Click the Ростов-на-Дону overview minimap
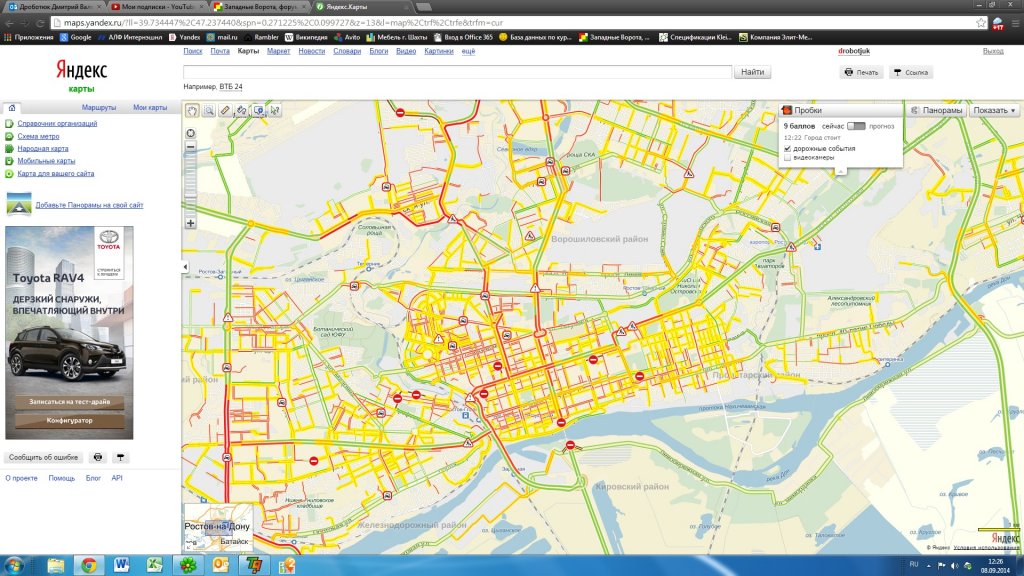The height and width of the screenshot is (576, 1024). click(217, 528)
